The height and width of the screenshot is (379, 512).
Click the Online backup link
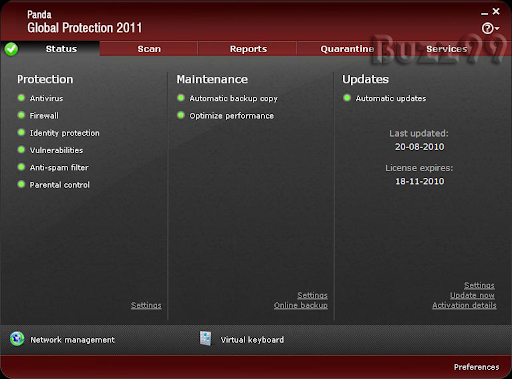click(x=301, y=305)
